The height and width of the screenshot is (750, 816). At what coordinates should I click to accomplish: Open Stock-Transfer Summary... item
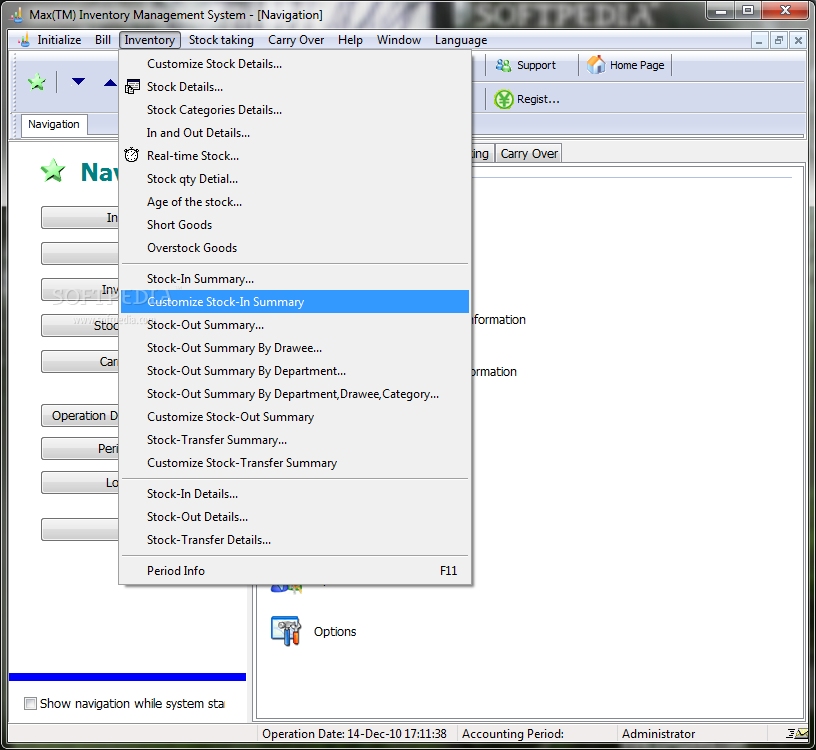click(x=295, y=440)
